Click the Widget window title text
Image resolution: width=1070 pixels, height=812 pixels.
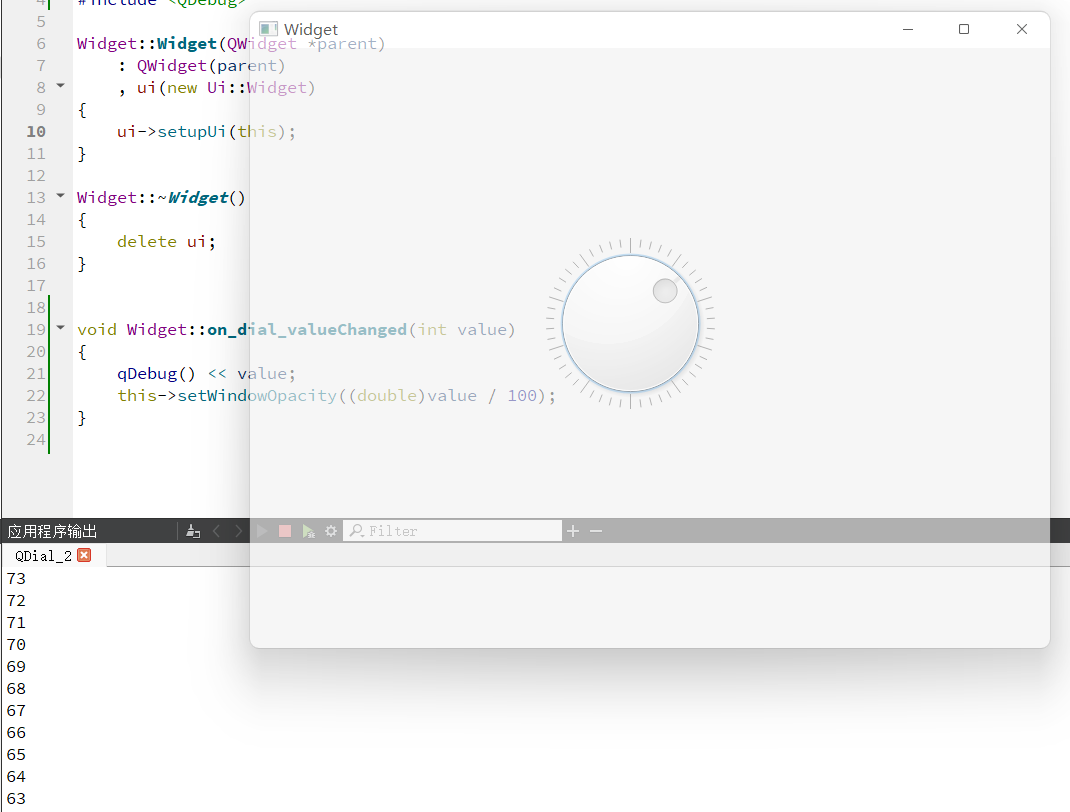pyautogui.click(x=310, y=29)
